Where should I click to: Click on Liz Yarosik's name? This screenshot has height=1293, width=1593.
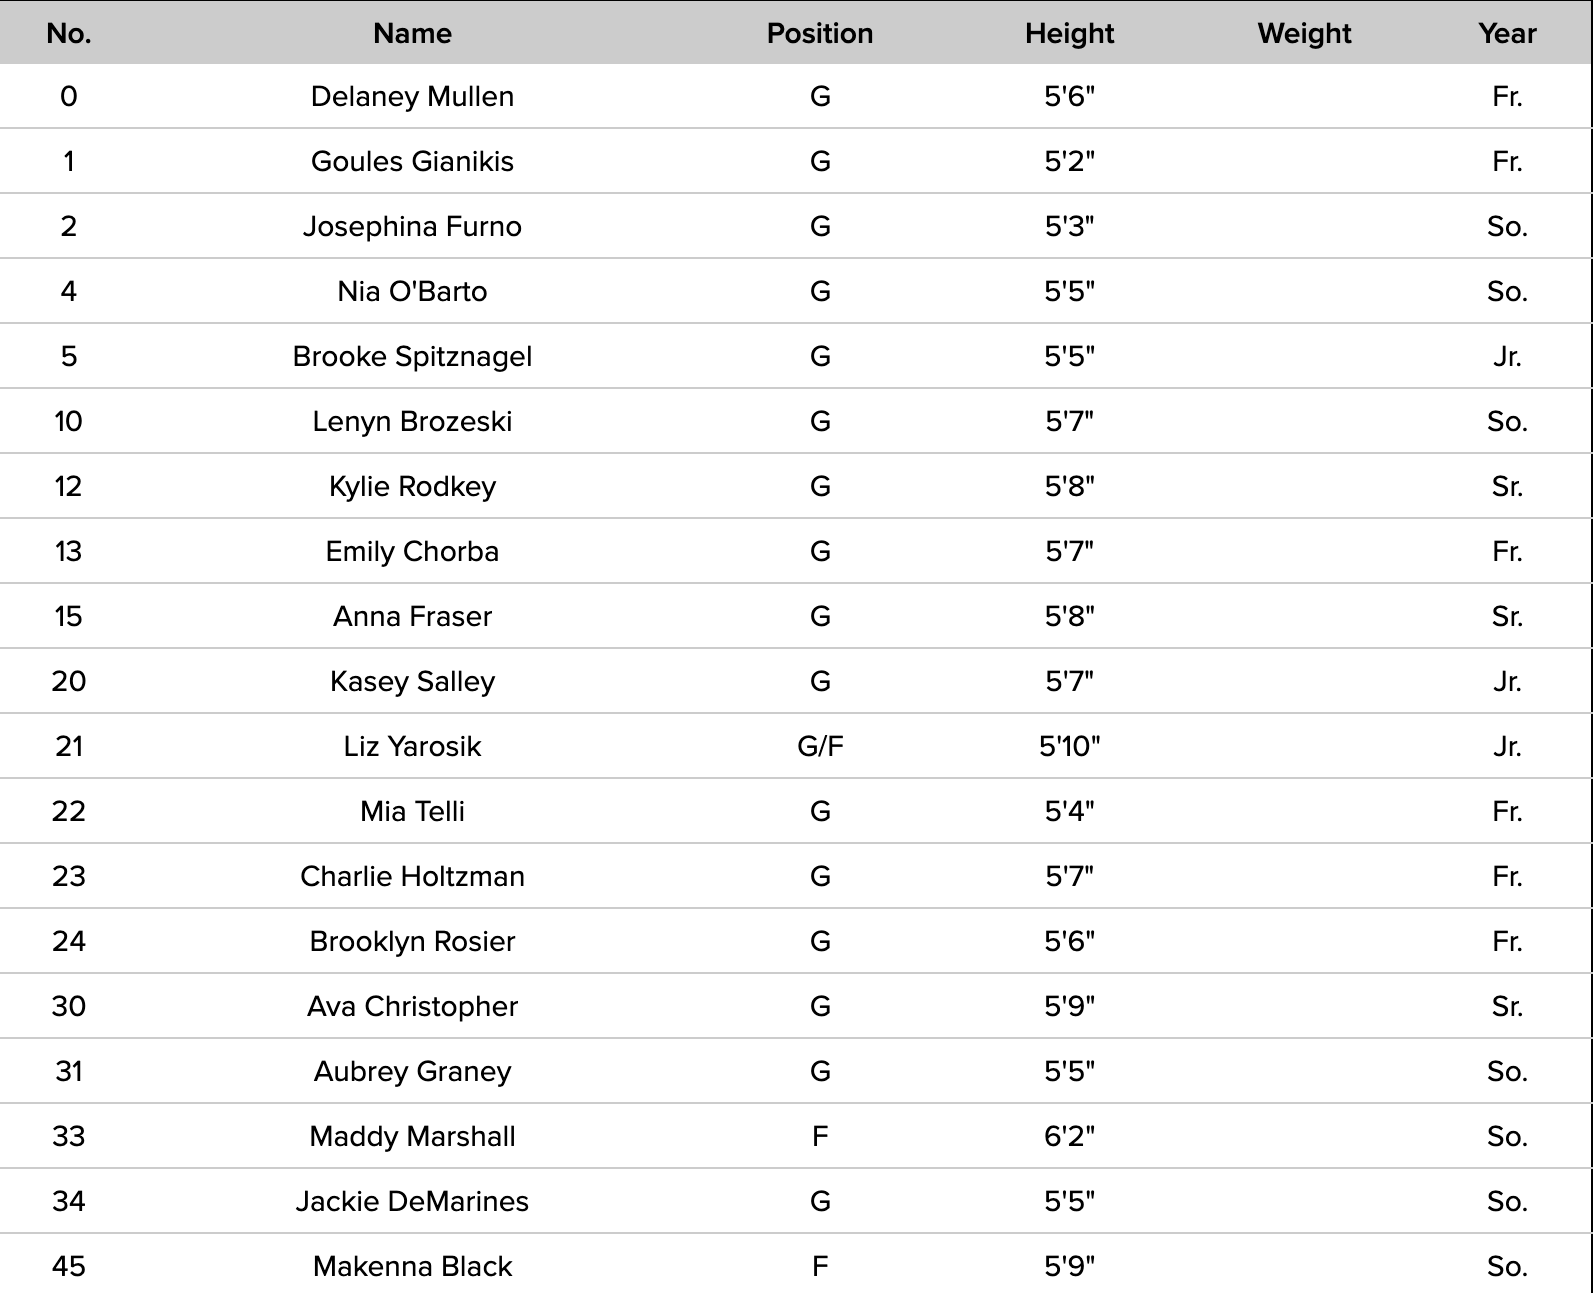(412, 746)
